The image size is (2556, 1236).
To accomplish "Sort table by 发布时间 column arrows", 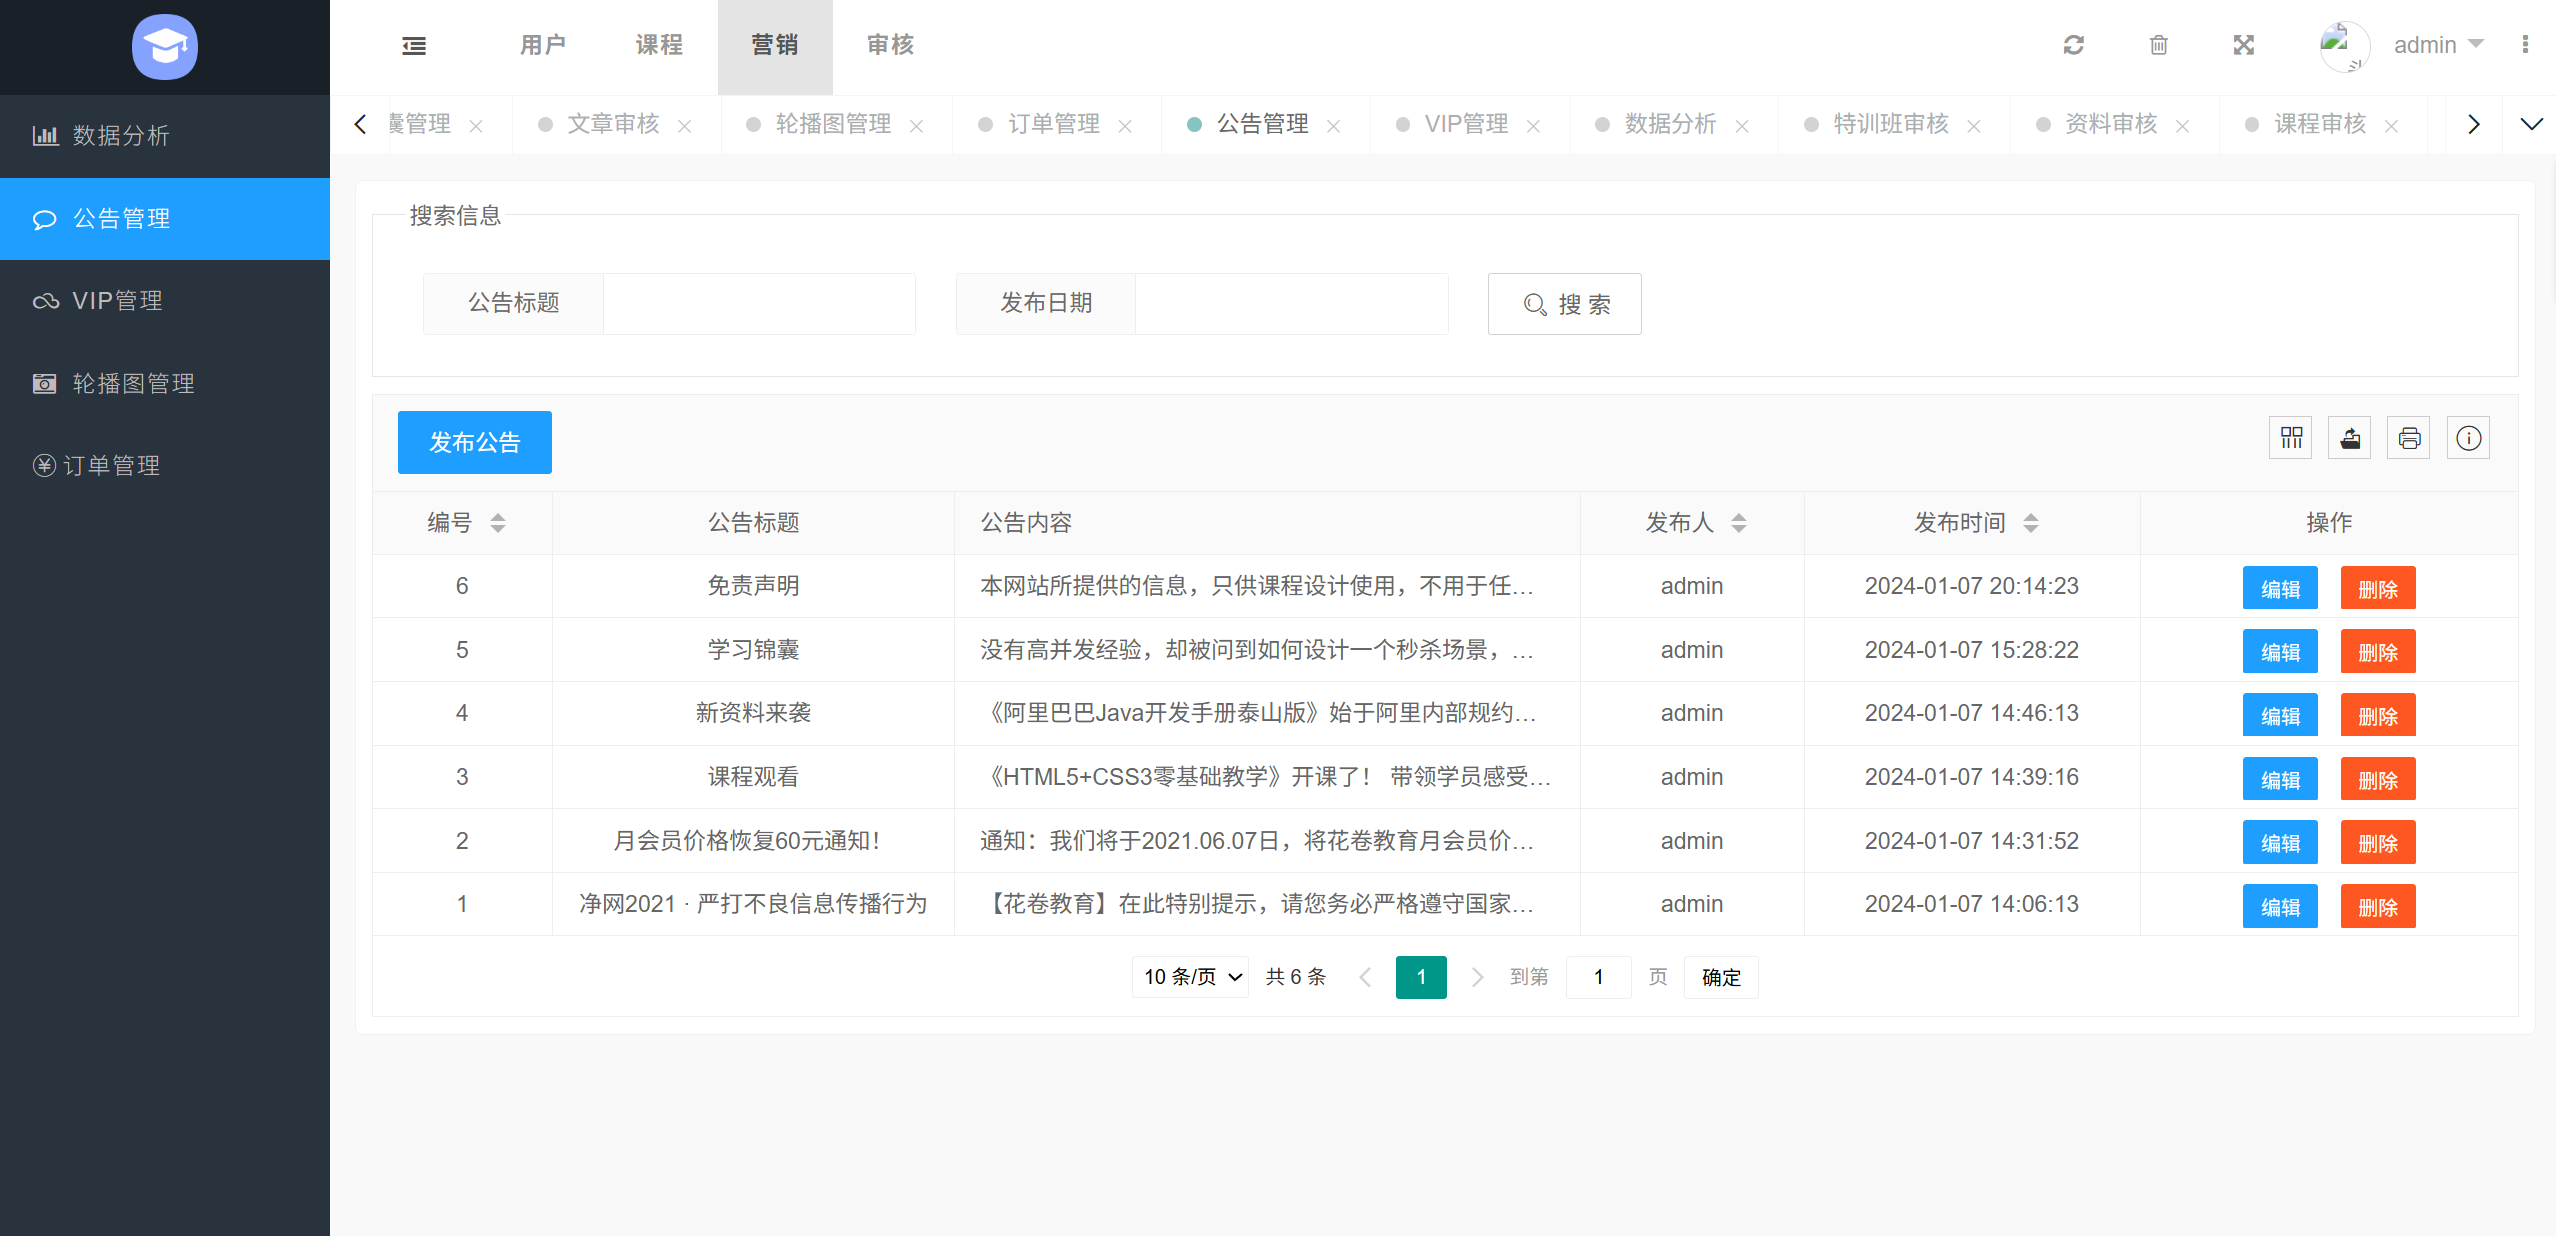I will coord(2030,523).
